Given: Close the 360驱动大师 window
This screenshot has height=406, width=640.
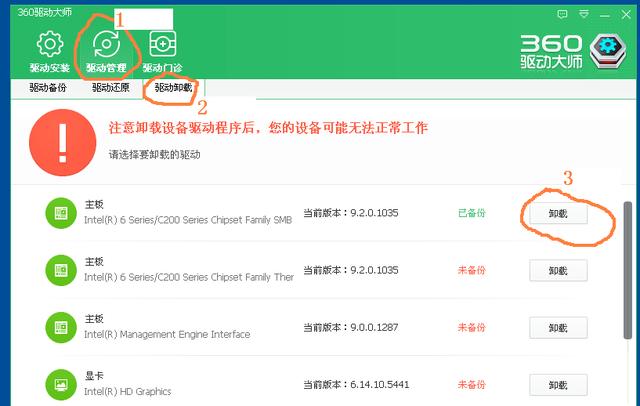Looking at the screenshot, I should [626, 15].
